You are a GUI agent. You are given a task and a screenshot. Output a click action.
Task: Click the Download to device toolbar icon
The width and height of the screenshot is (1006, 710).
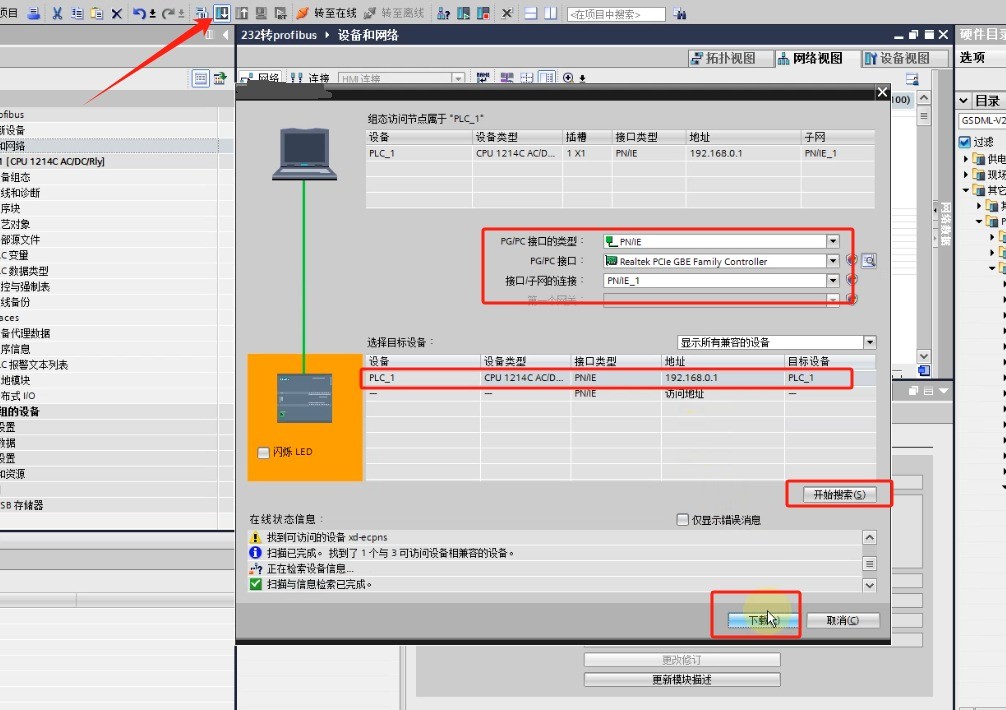pos(222,13)
